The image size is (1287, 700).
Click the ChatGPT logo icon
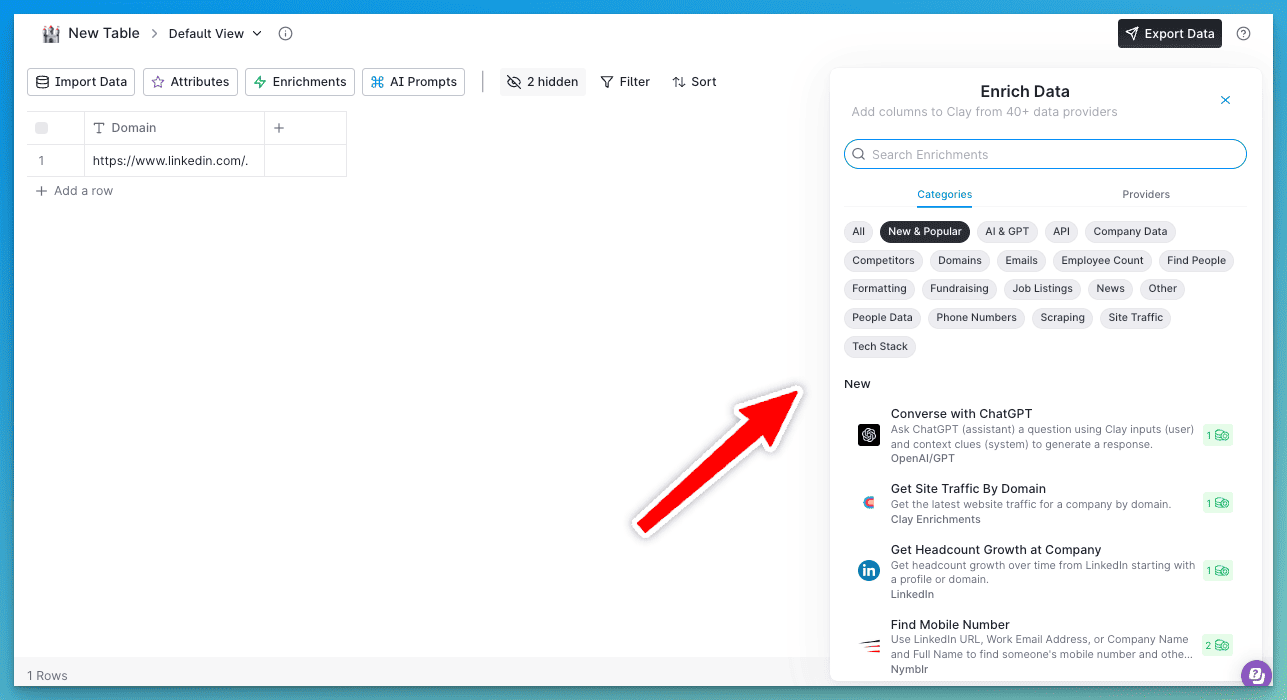point(868,435)
